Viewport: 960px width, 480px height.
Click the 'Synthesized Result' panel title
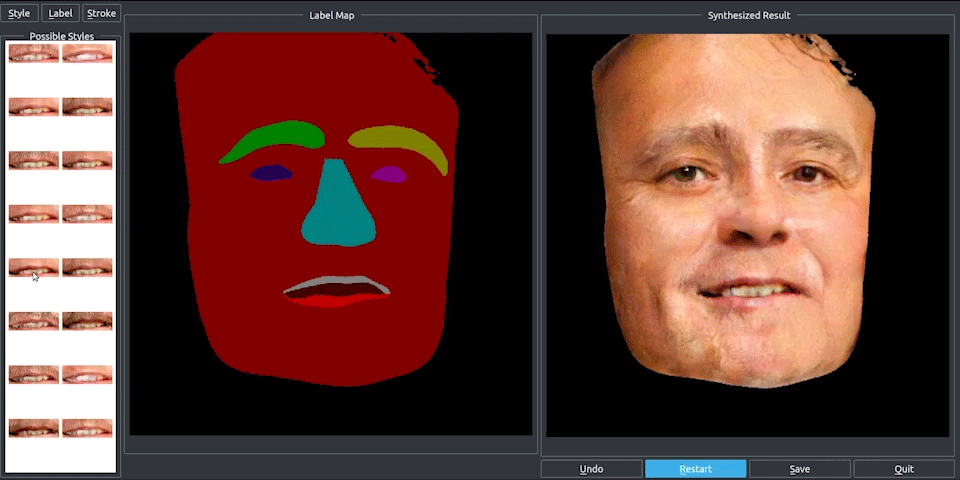coord(749,15)
